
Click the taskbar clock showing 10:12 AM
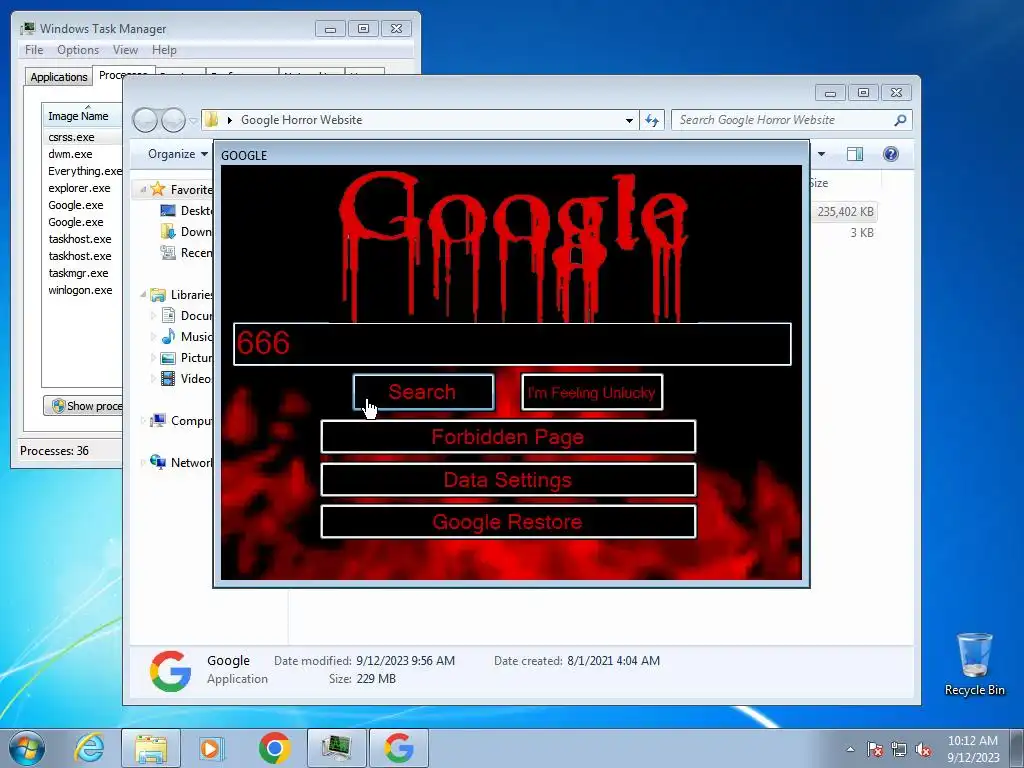click(x=973, y=748)
